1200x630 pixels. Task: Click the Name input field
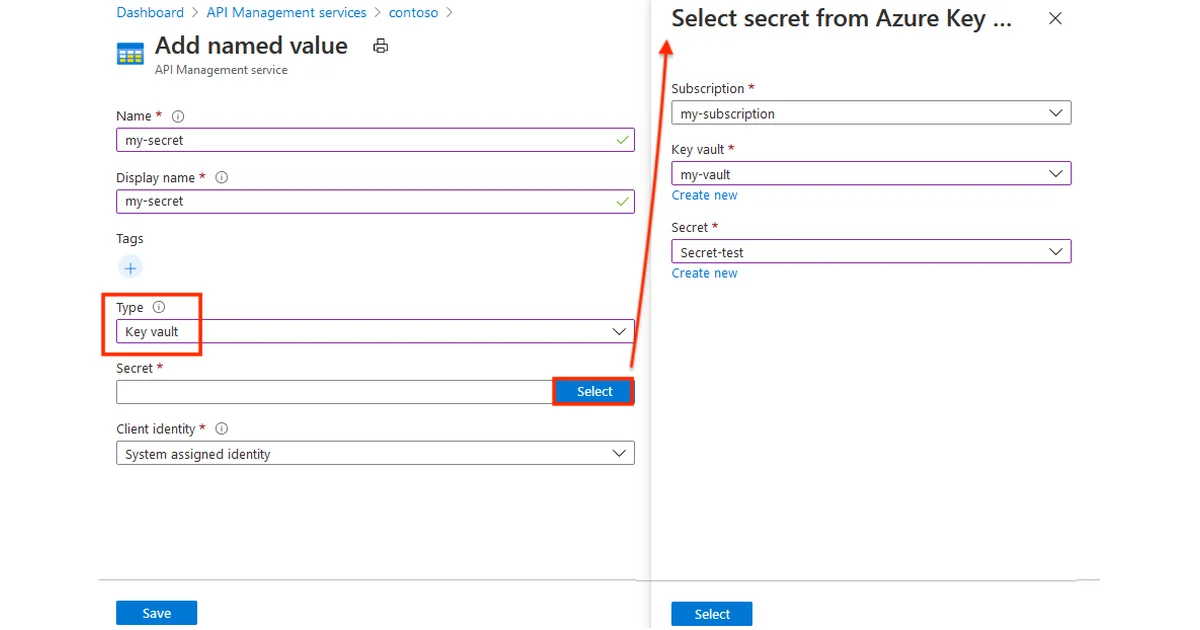(x=375, y=140)
